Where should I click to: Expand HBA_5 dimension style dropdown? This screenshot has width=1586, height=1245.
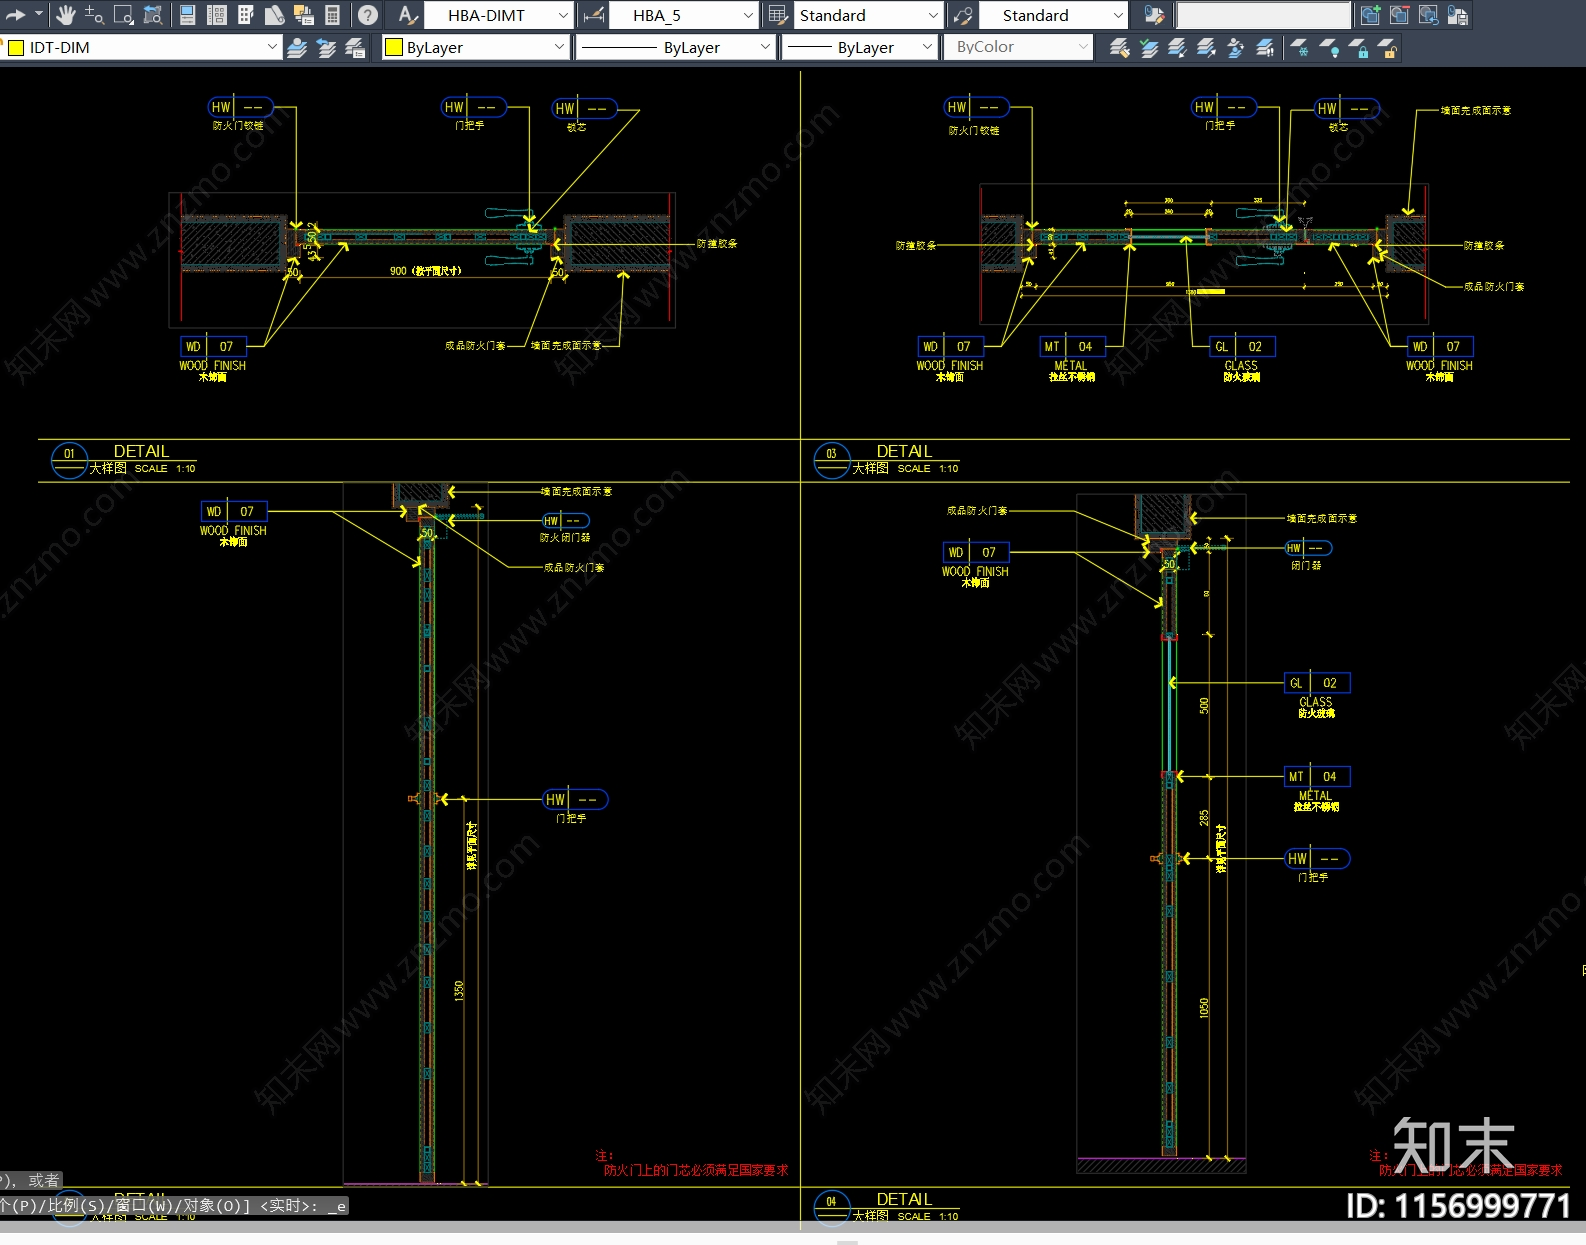click(x=748, y=15)
